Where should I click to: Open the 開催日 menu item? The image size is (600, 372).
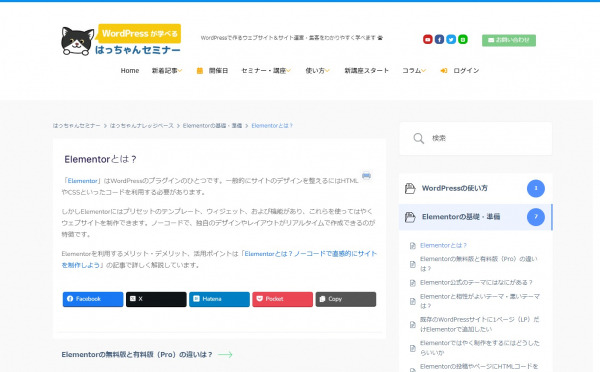point(218,70)
